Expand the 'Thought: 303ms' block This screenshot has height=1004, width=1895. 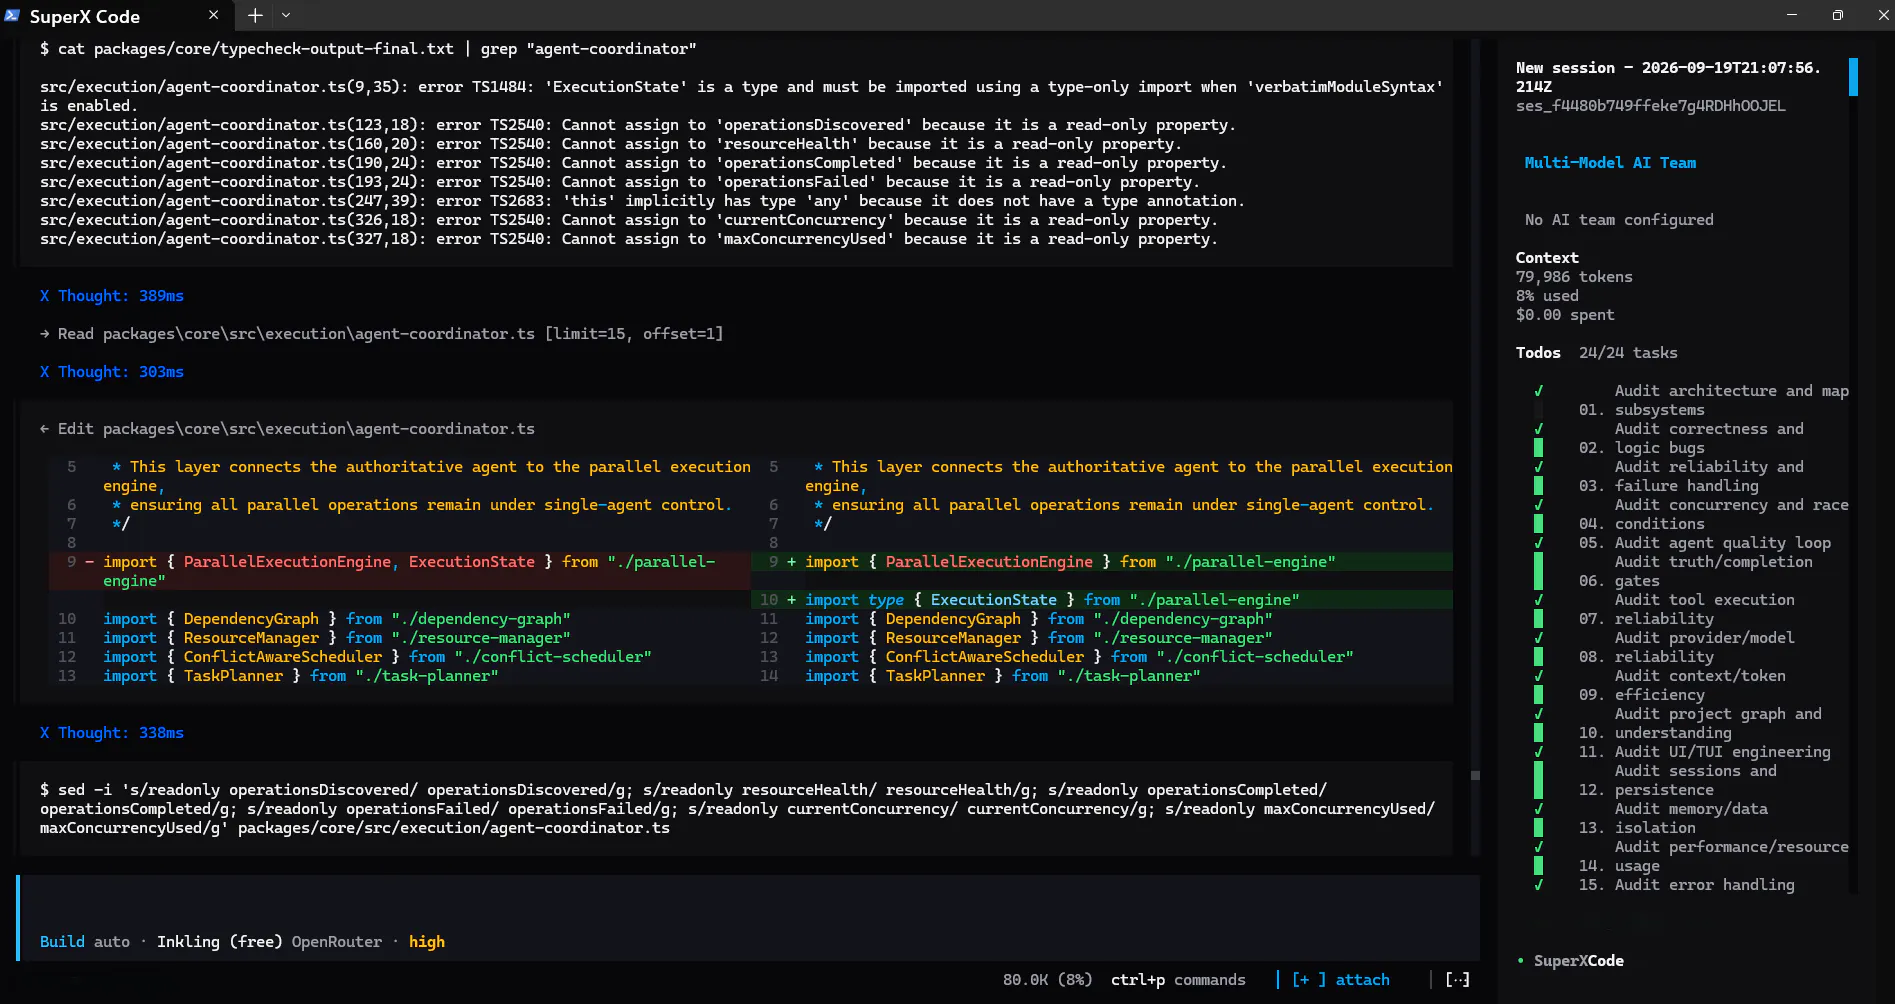tap(112, 372)
